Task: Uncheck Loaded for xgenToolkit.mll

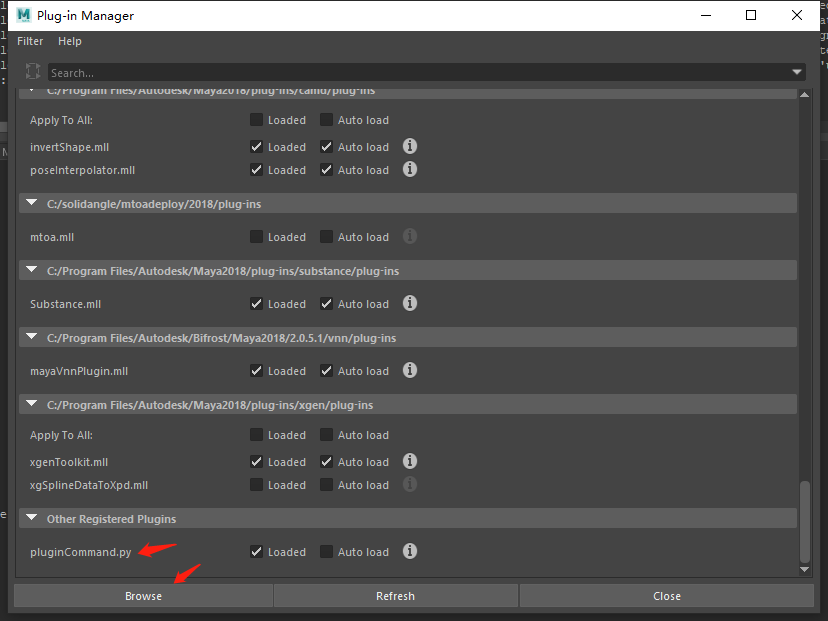Action: tap(257, 462)
